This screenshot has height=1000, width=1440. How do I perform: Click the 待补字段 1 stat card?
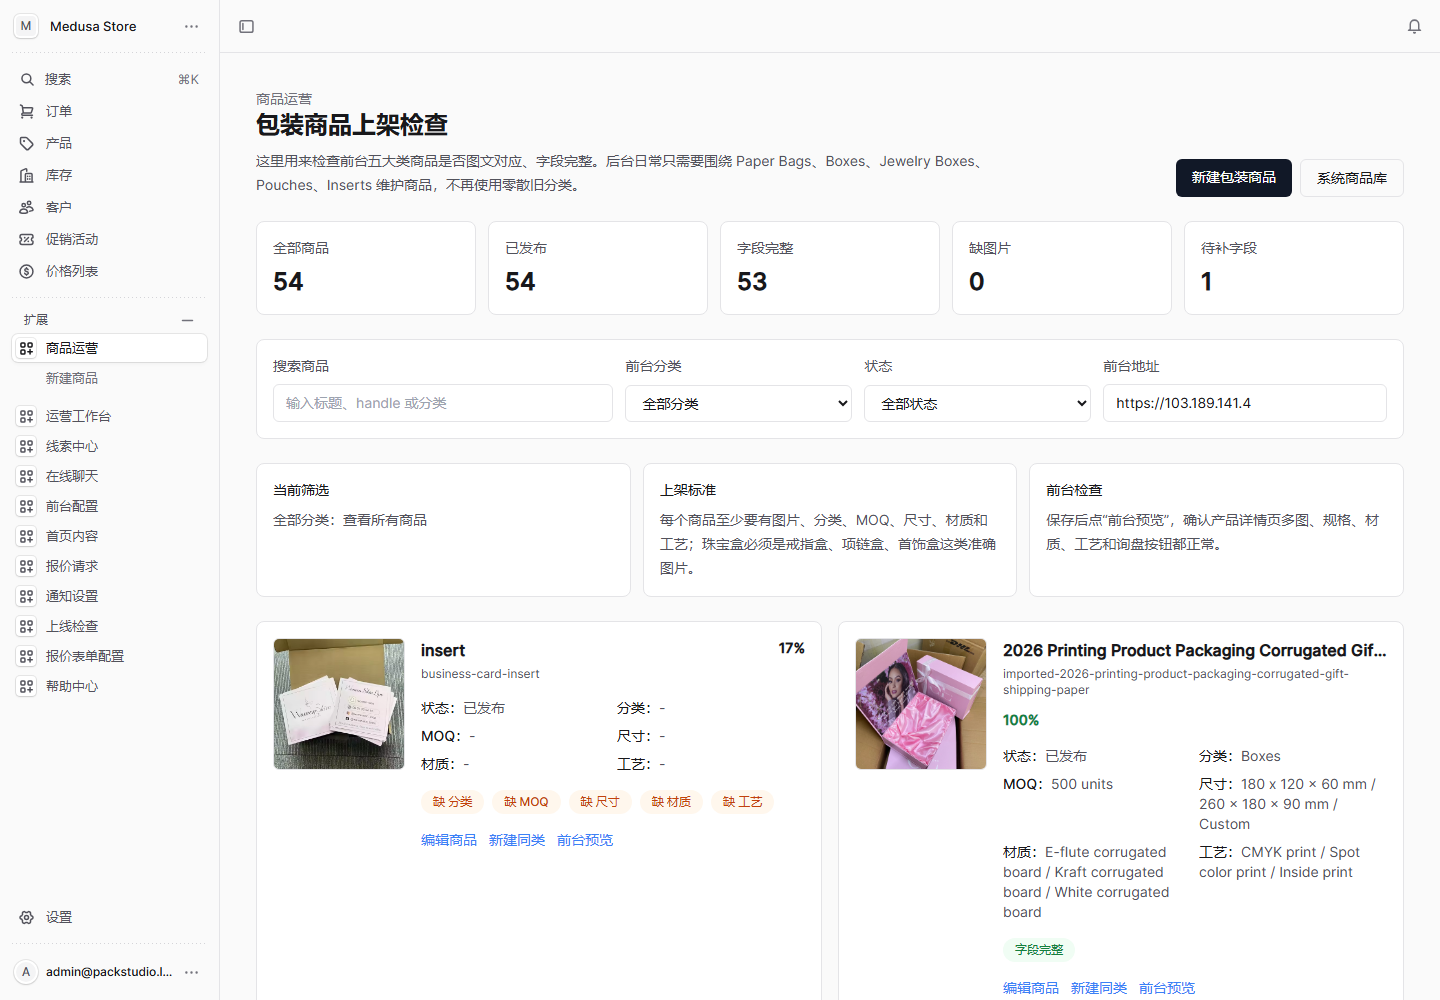1294,268
